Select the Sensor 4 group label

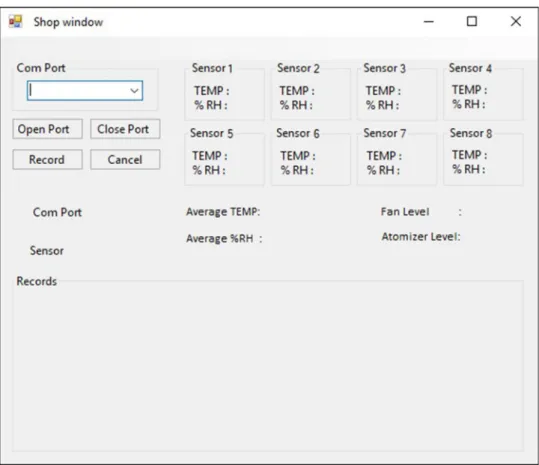click(470, 68)
